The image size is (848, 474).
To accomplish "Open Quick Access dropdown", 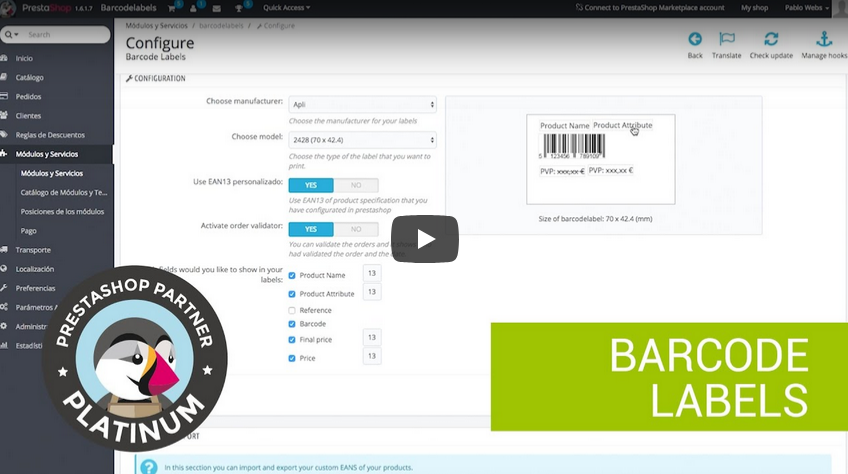I will 286,8.
